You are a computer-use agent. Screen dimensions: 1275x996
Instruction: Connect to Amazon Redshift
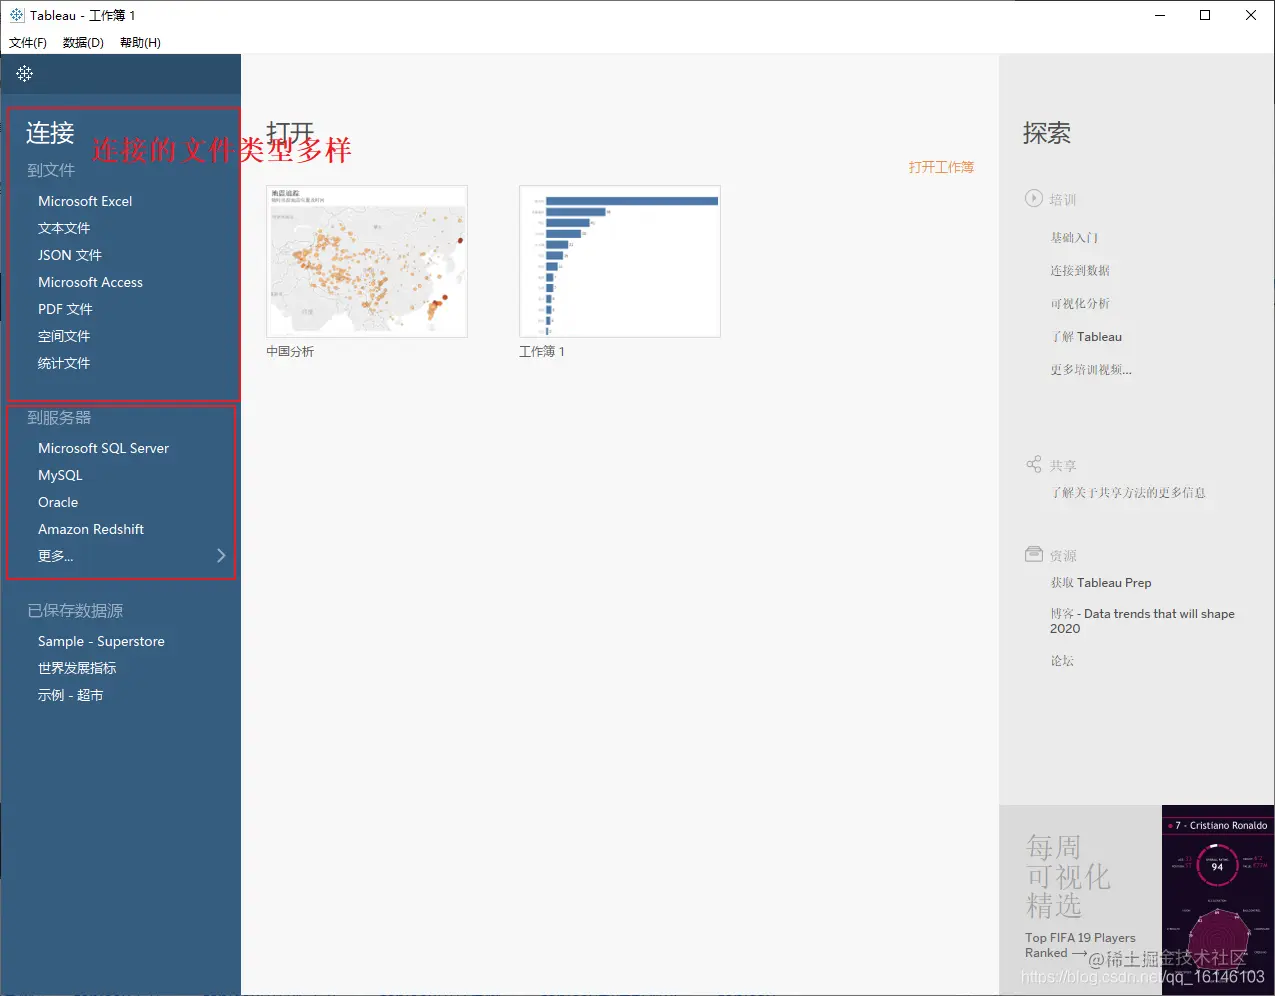coord(91,529)
